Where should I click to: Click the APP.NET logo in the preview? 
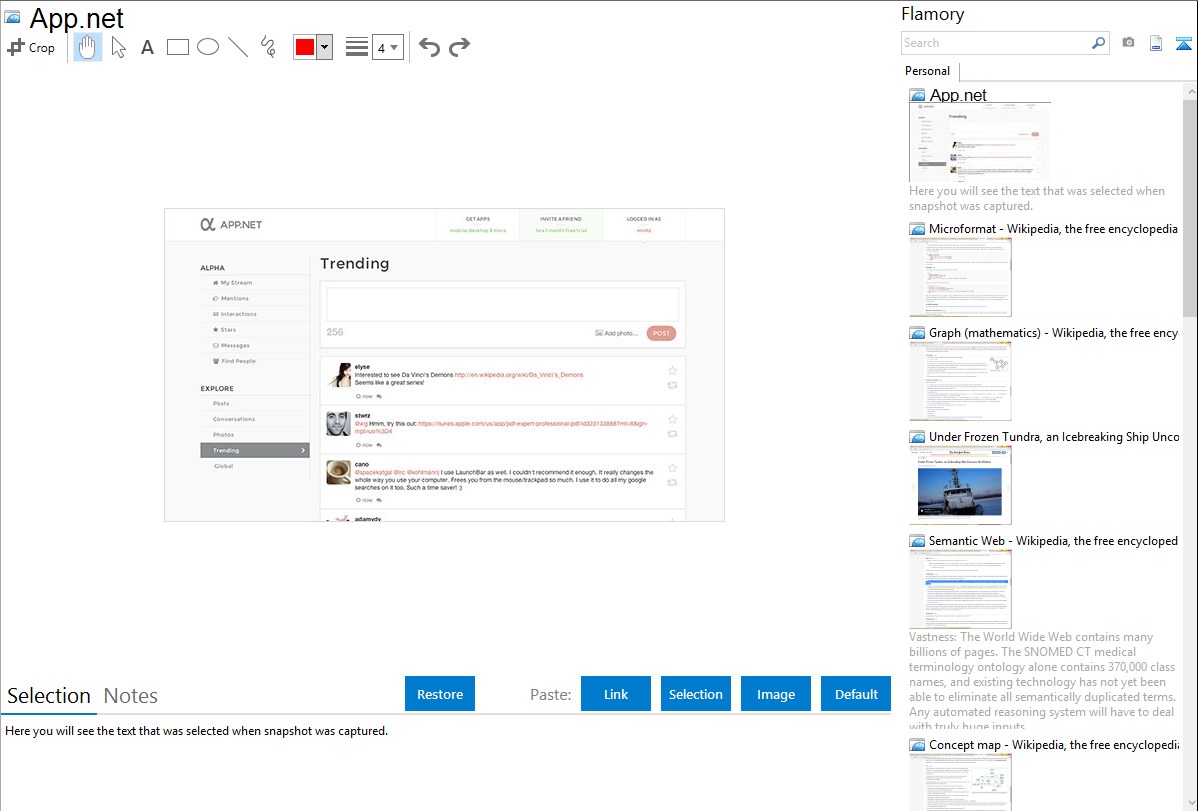coord(232,225)
